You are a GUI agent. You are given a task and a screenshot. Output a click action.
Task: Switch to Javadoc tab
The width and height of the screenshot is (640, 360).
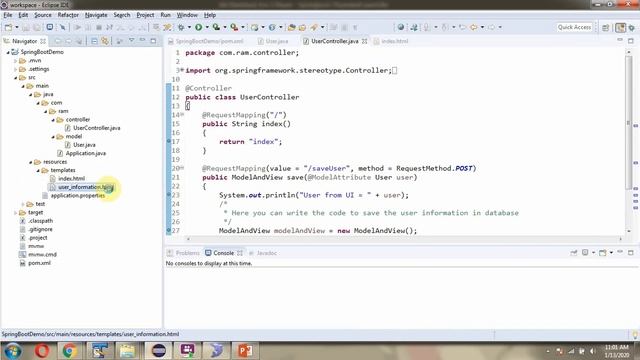point(263,253)
